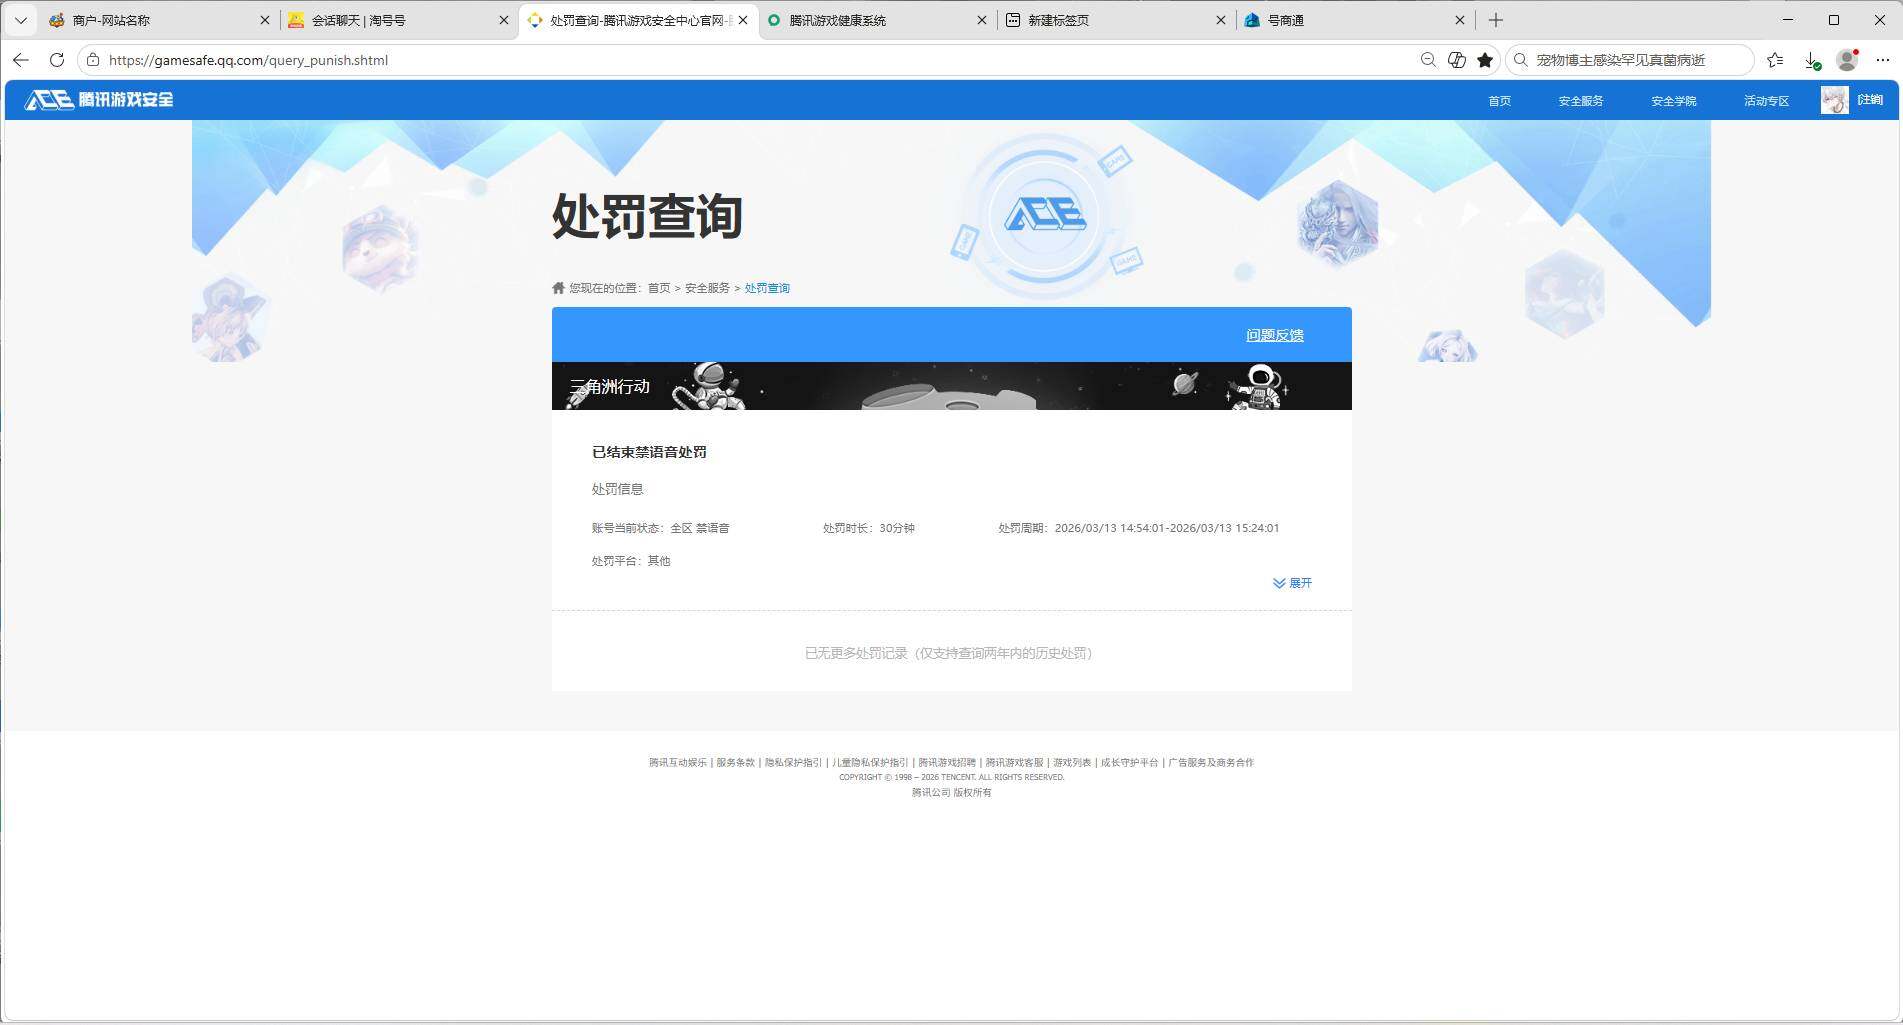Click the user avatar next to 注销
The image size is (1903, 1025).
tap(1835, 100)
